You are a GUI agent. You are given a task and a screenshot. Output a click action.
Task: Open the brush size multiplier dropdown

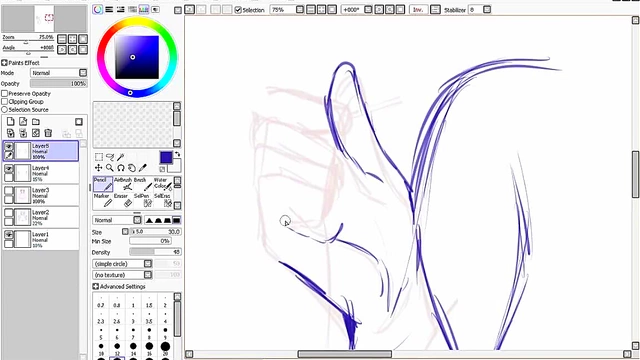coord(125,231)
